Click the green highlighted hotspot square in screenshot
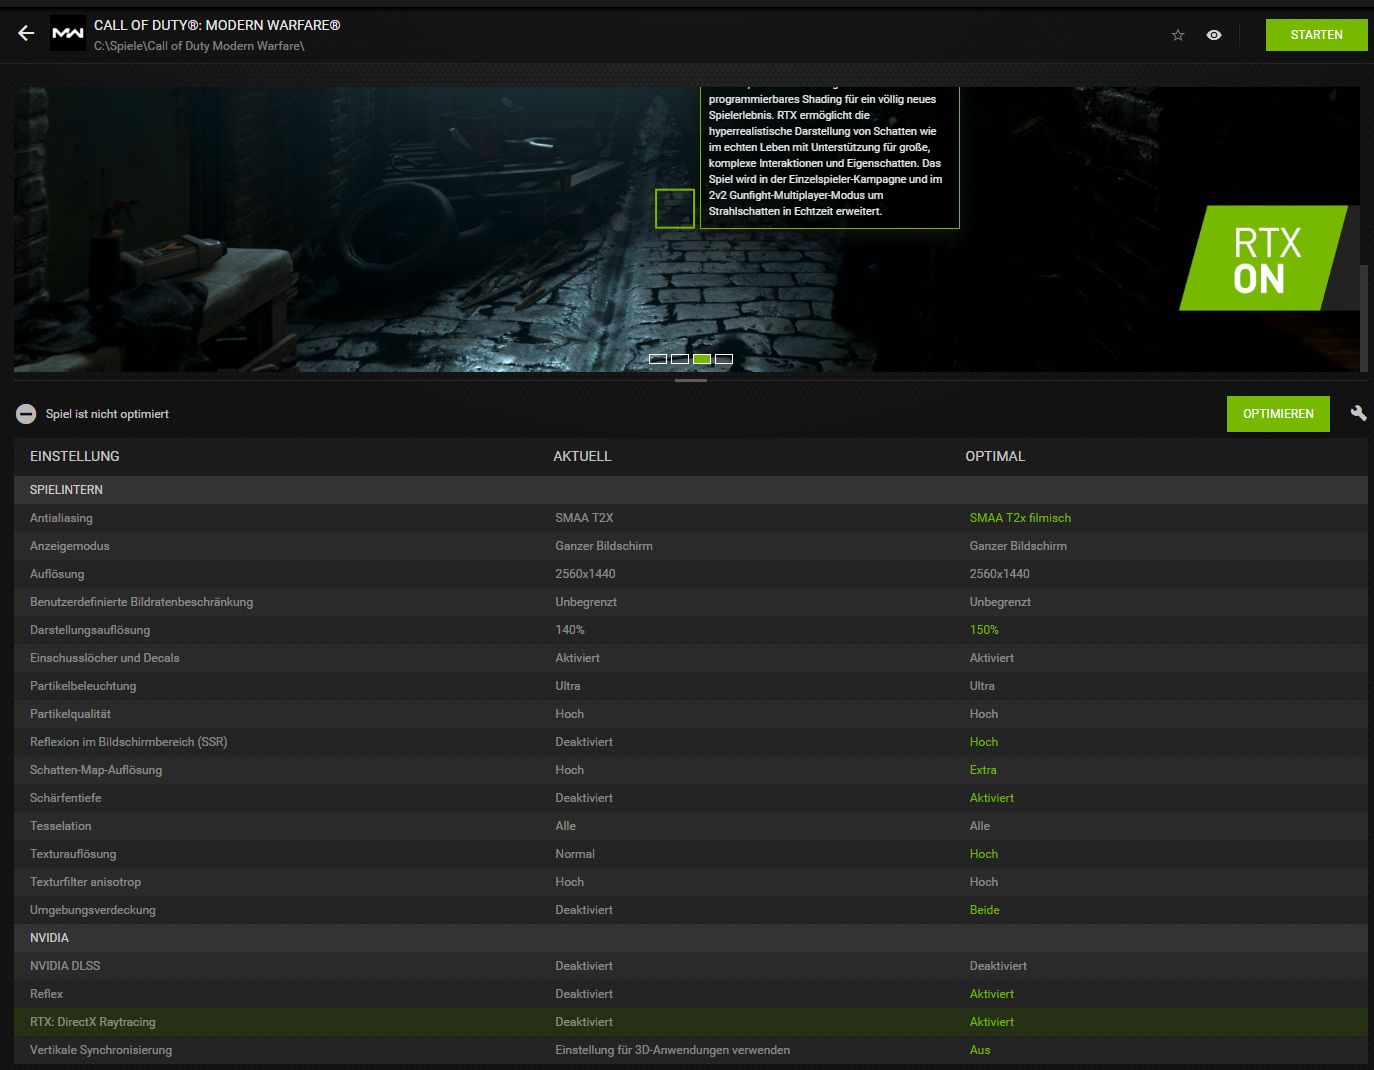The width and height of the screenshot is (1374, 1070). pyautogui.click(x=675, y=208)
